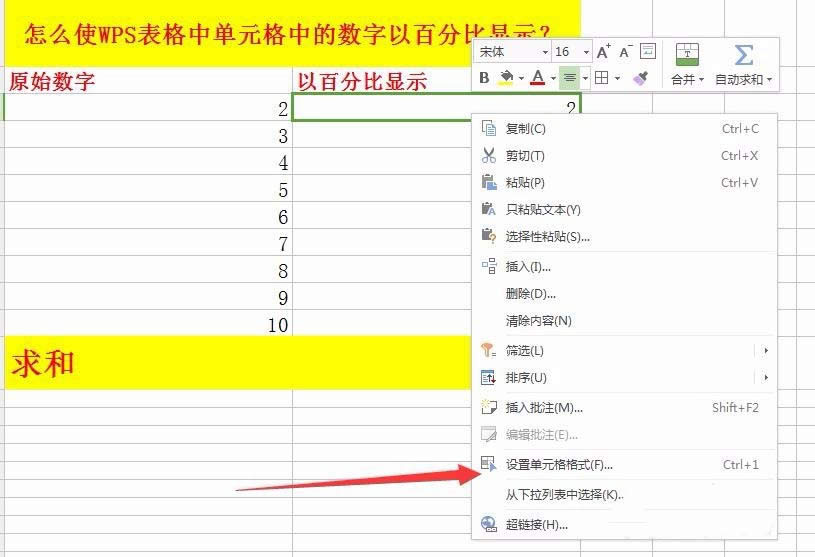
Task: Select 只粘贴文本(Y) menu entry
Action: [624, 210]
